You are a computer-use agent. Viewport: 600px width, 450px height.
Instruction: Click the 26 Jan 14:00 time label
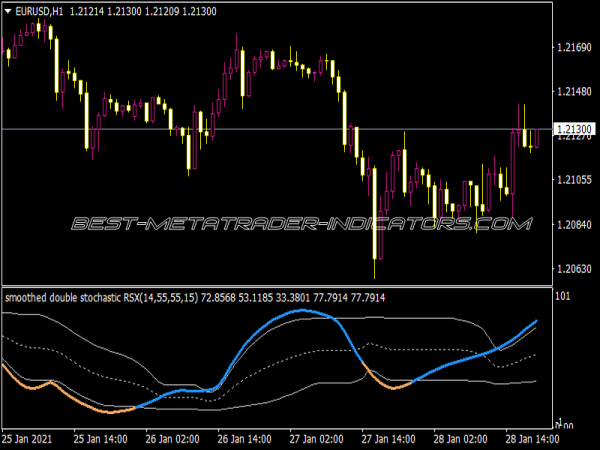tap(245, 439)
